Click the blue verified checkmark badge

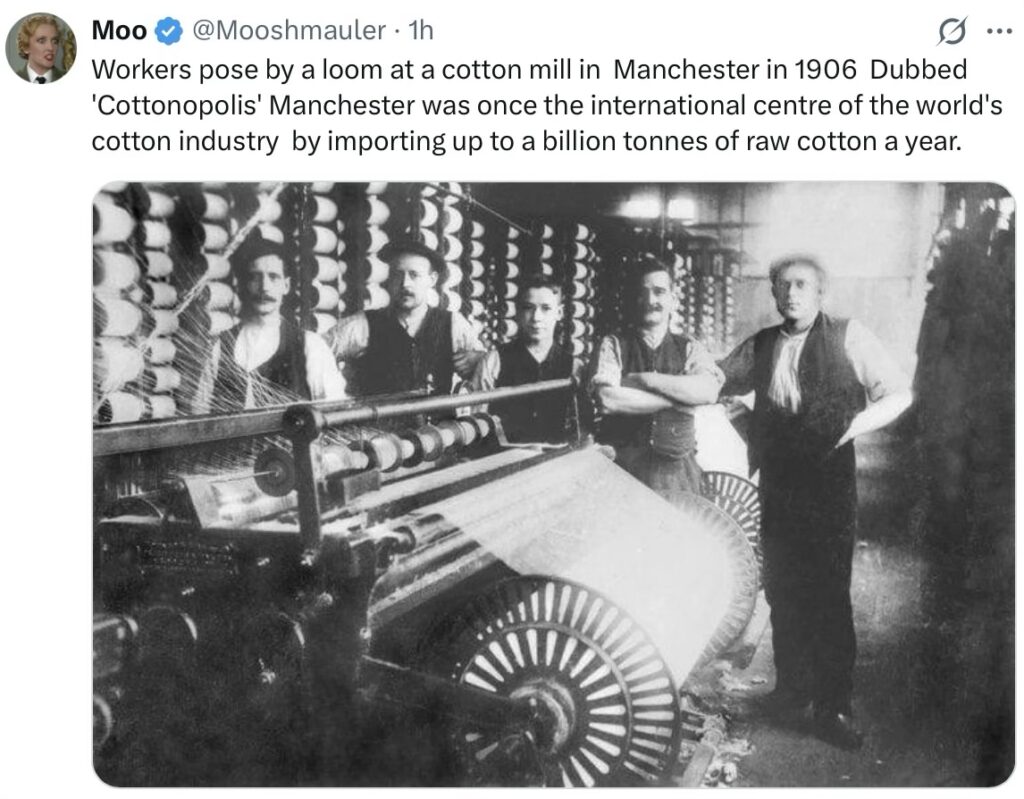169,31
